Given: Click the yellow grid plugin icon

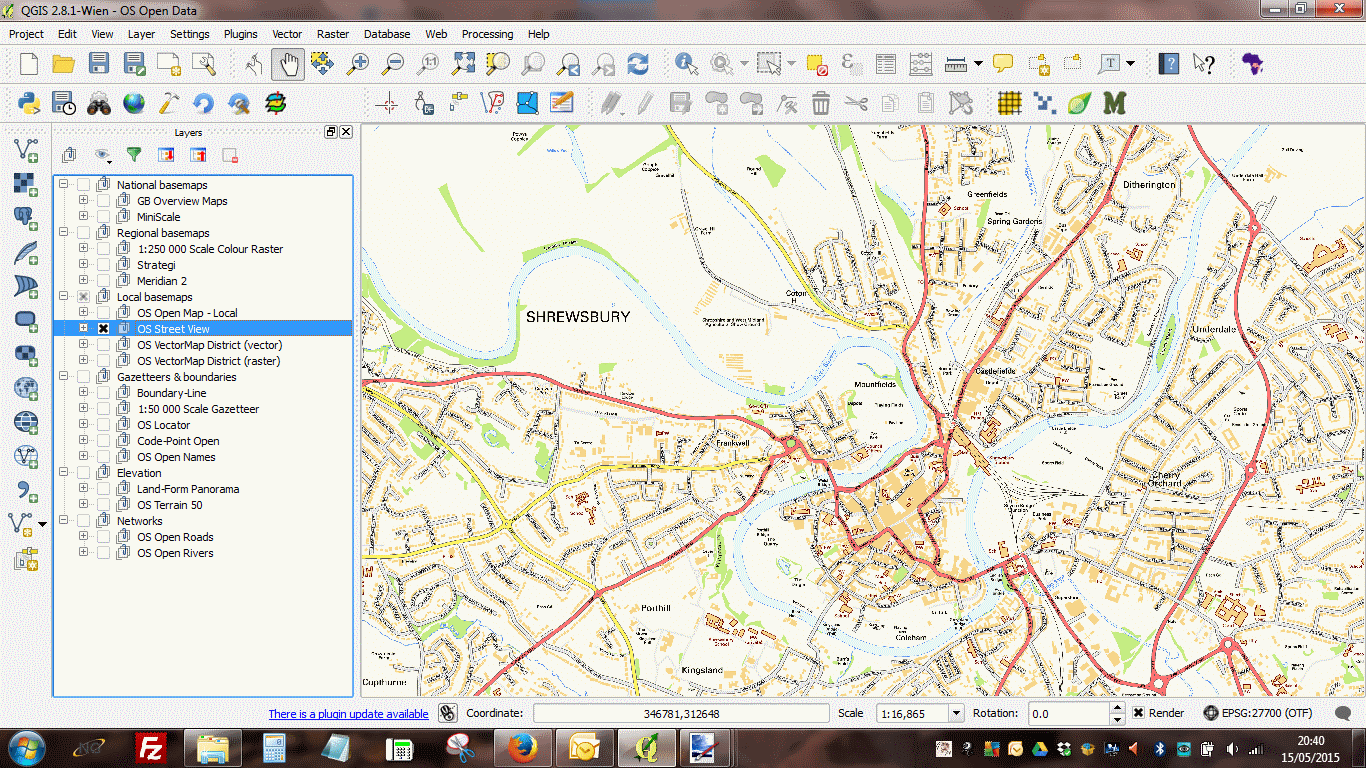Looking at the screenshot, I should 1010,102.
